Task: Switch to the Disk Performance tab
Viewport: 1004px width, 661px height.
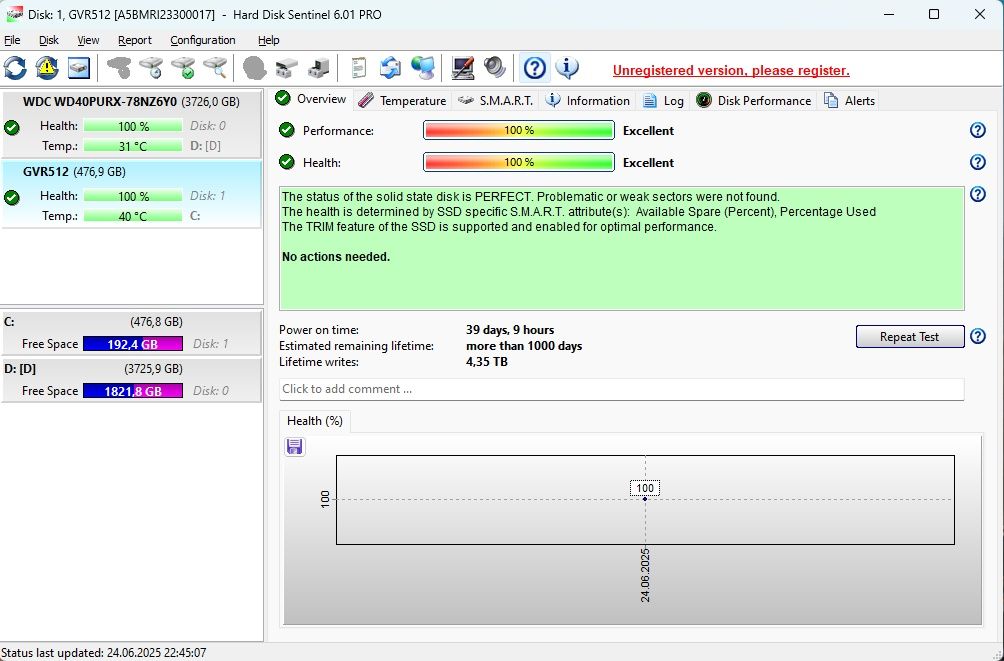Action: point(754,101)
